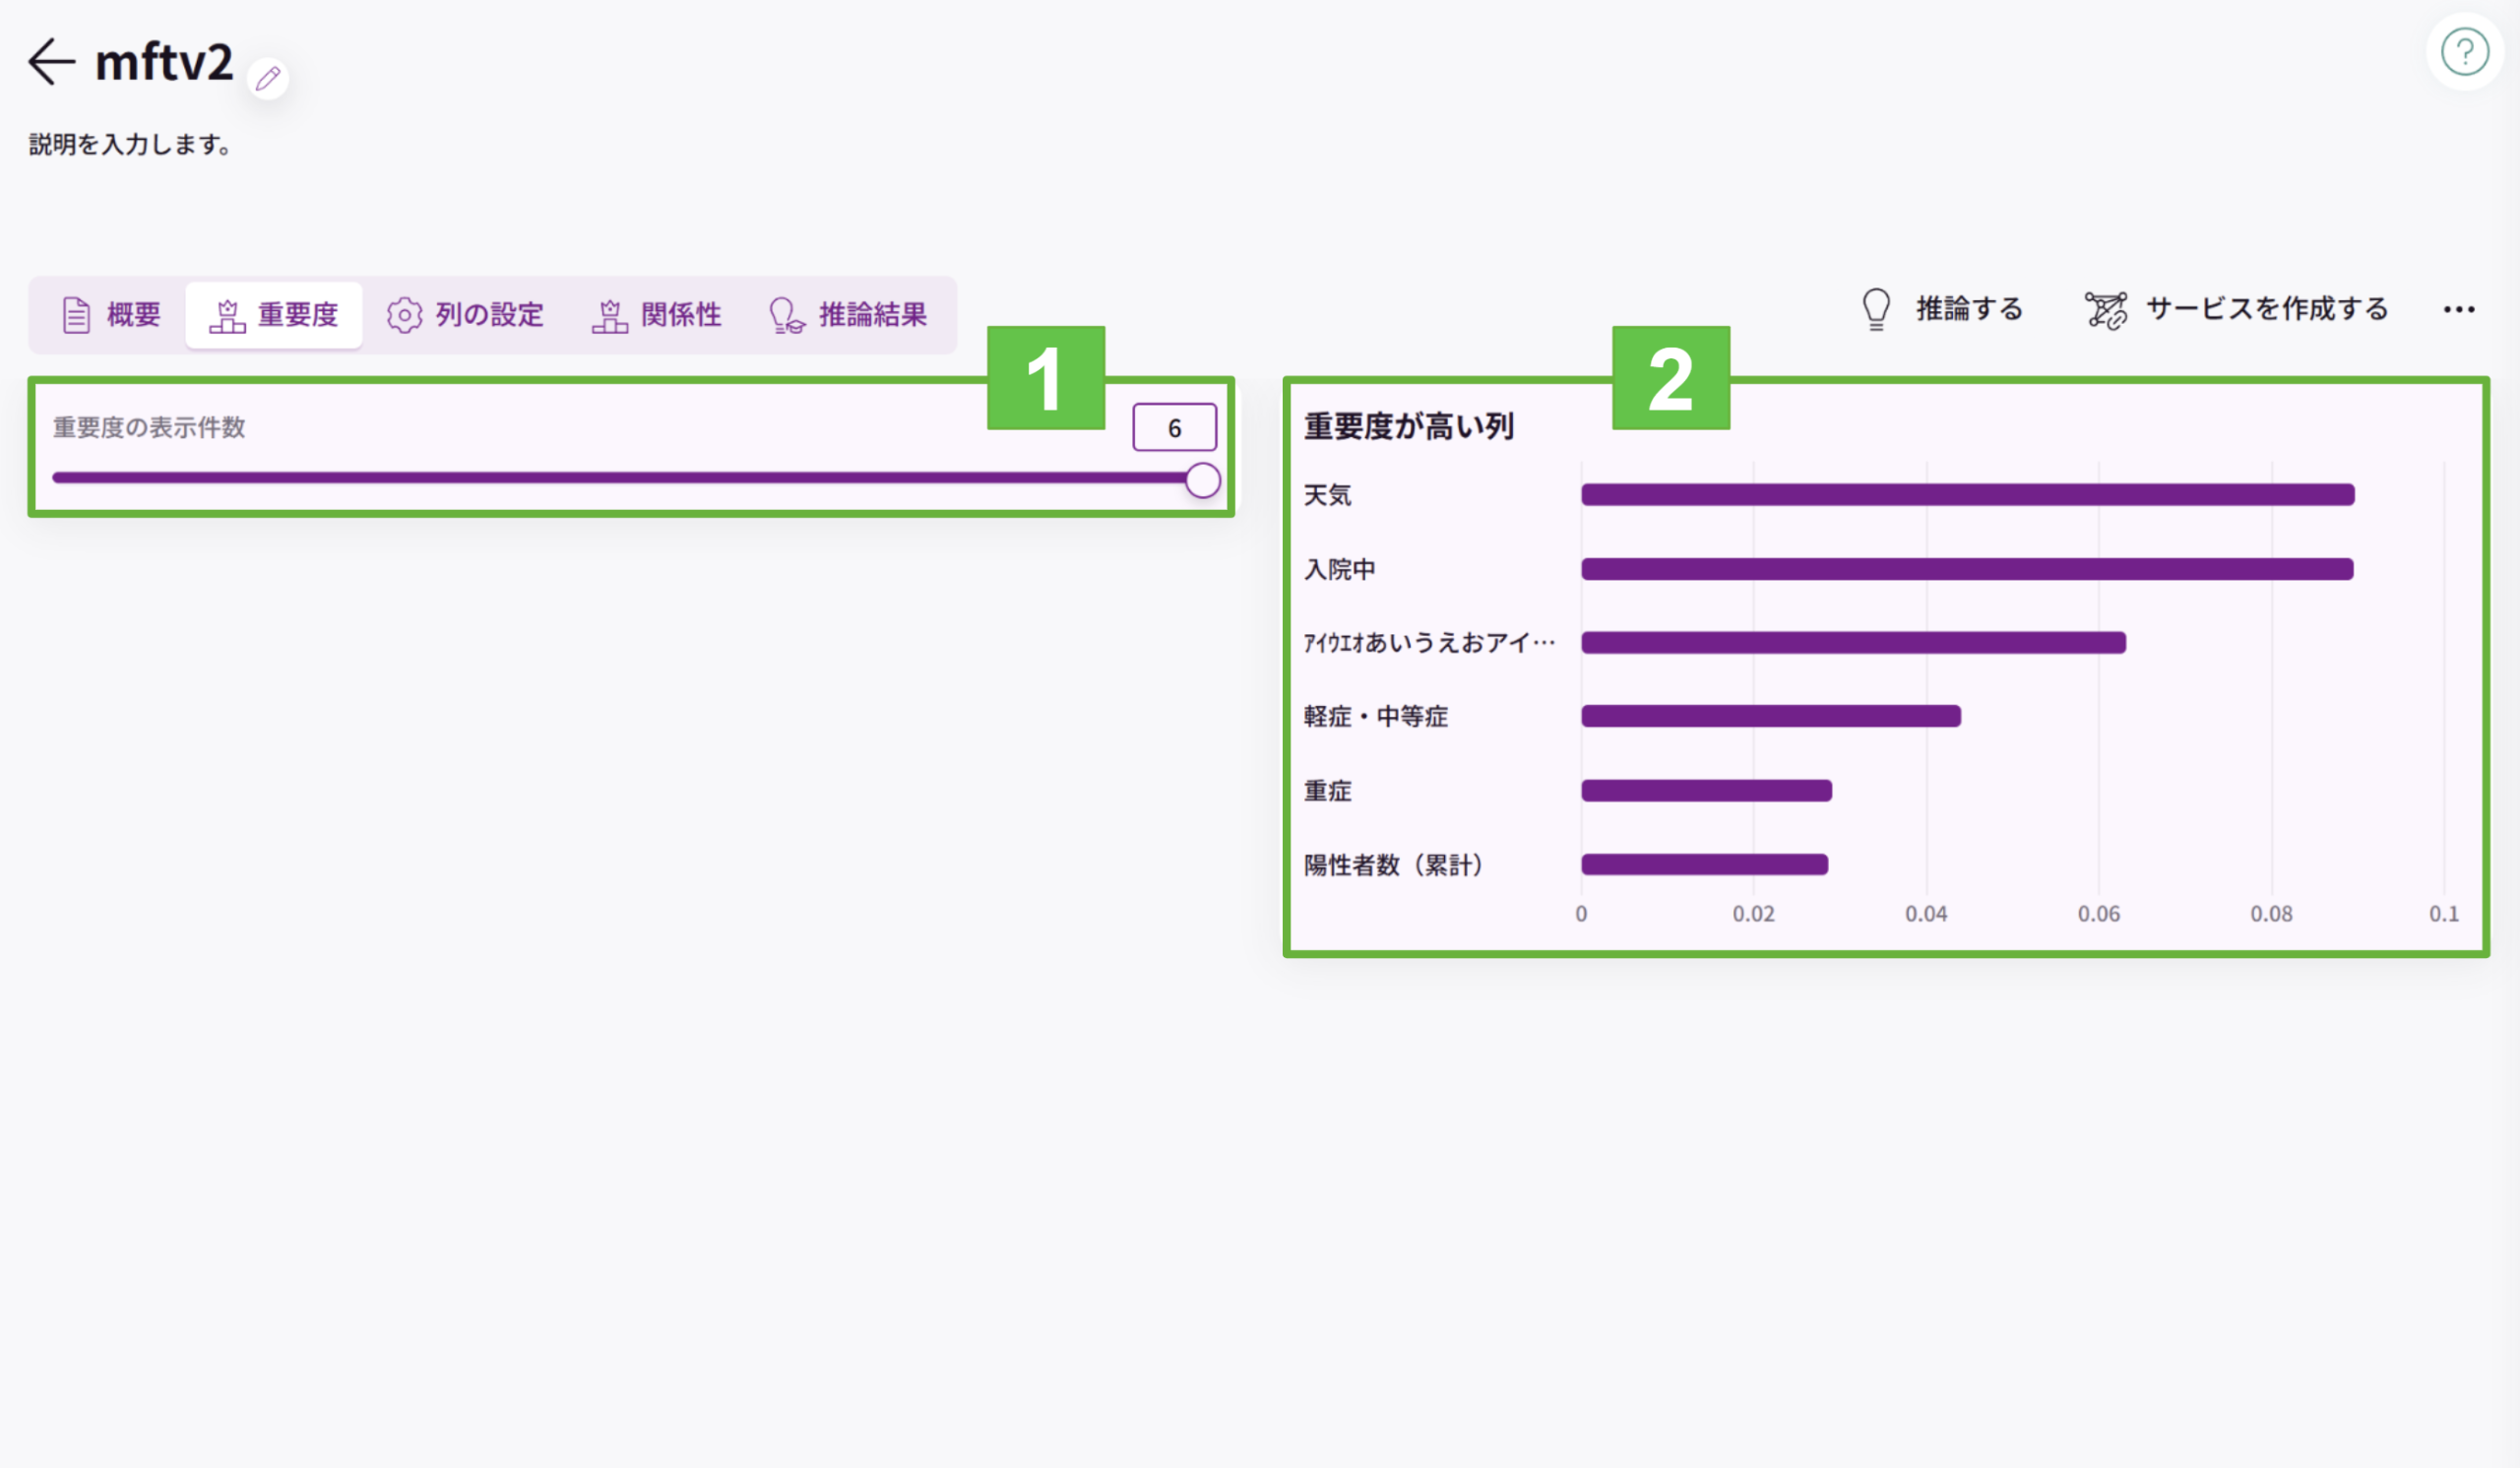Click the gear icon on the 列の設定 tab
This screenshot has width=2520, height=1468.
point(404,315)
